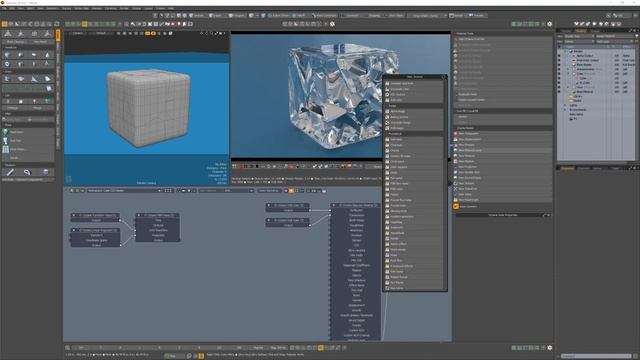Close the Add node popup list
Screen dimensions: 640x360
point(444,77)
